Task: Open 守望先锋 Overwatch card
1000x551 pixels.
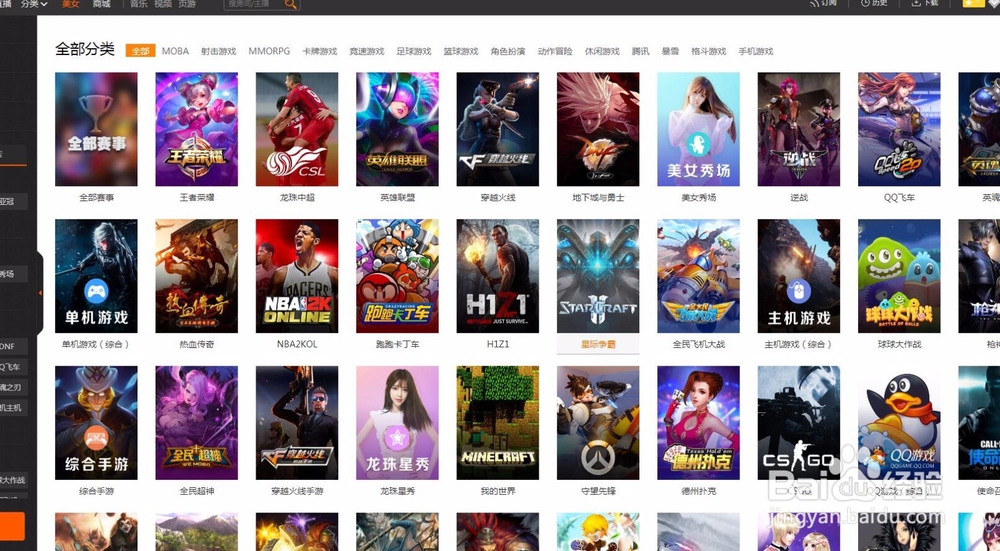Action: tap(598, 423)
